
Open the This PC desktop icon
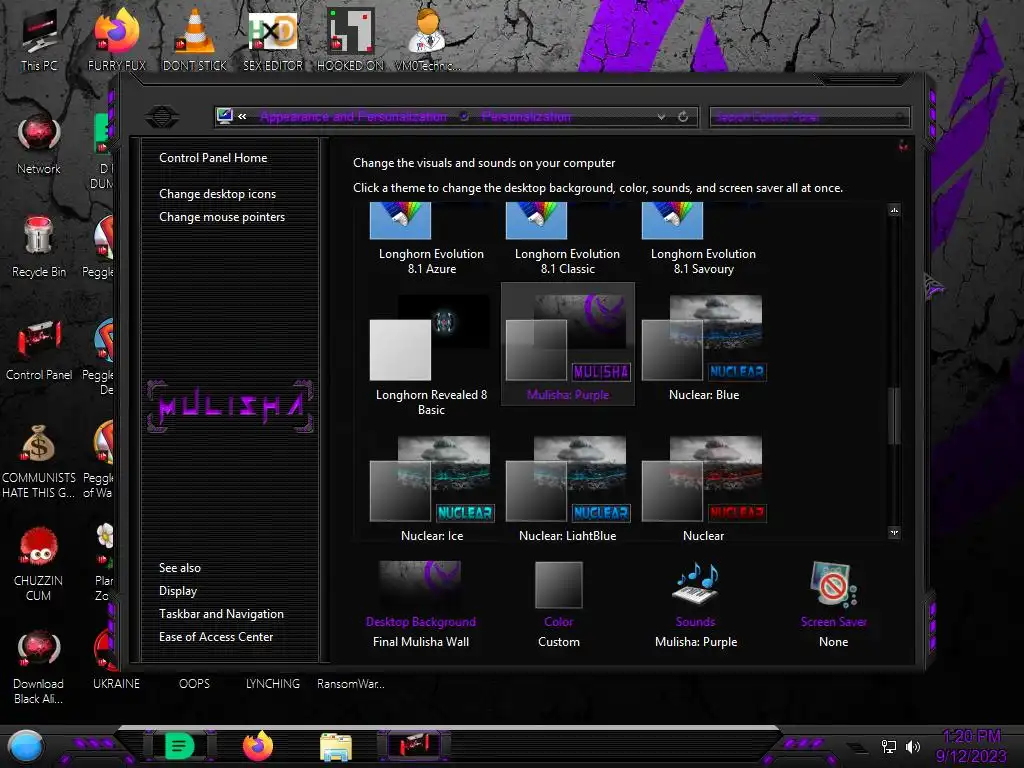click(x=39, y=39)
